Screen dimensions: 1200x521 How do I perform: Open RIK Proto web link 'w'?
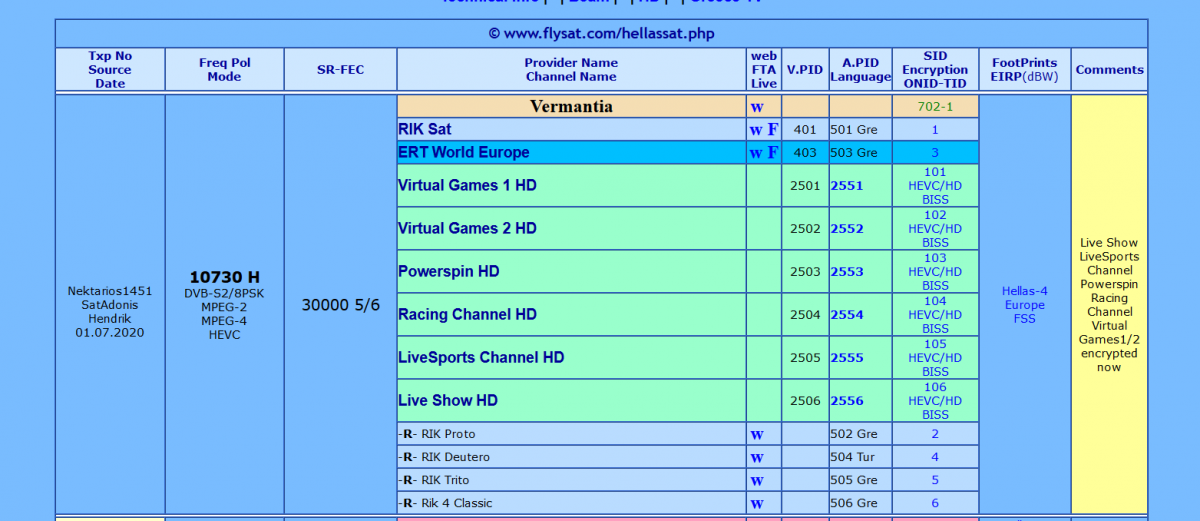[x=757, y=435]
